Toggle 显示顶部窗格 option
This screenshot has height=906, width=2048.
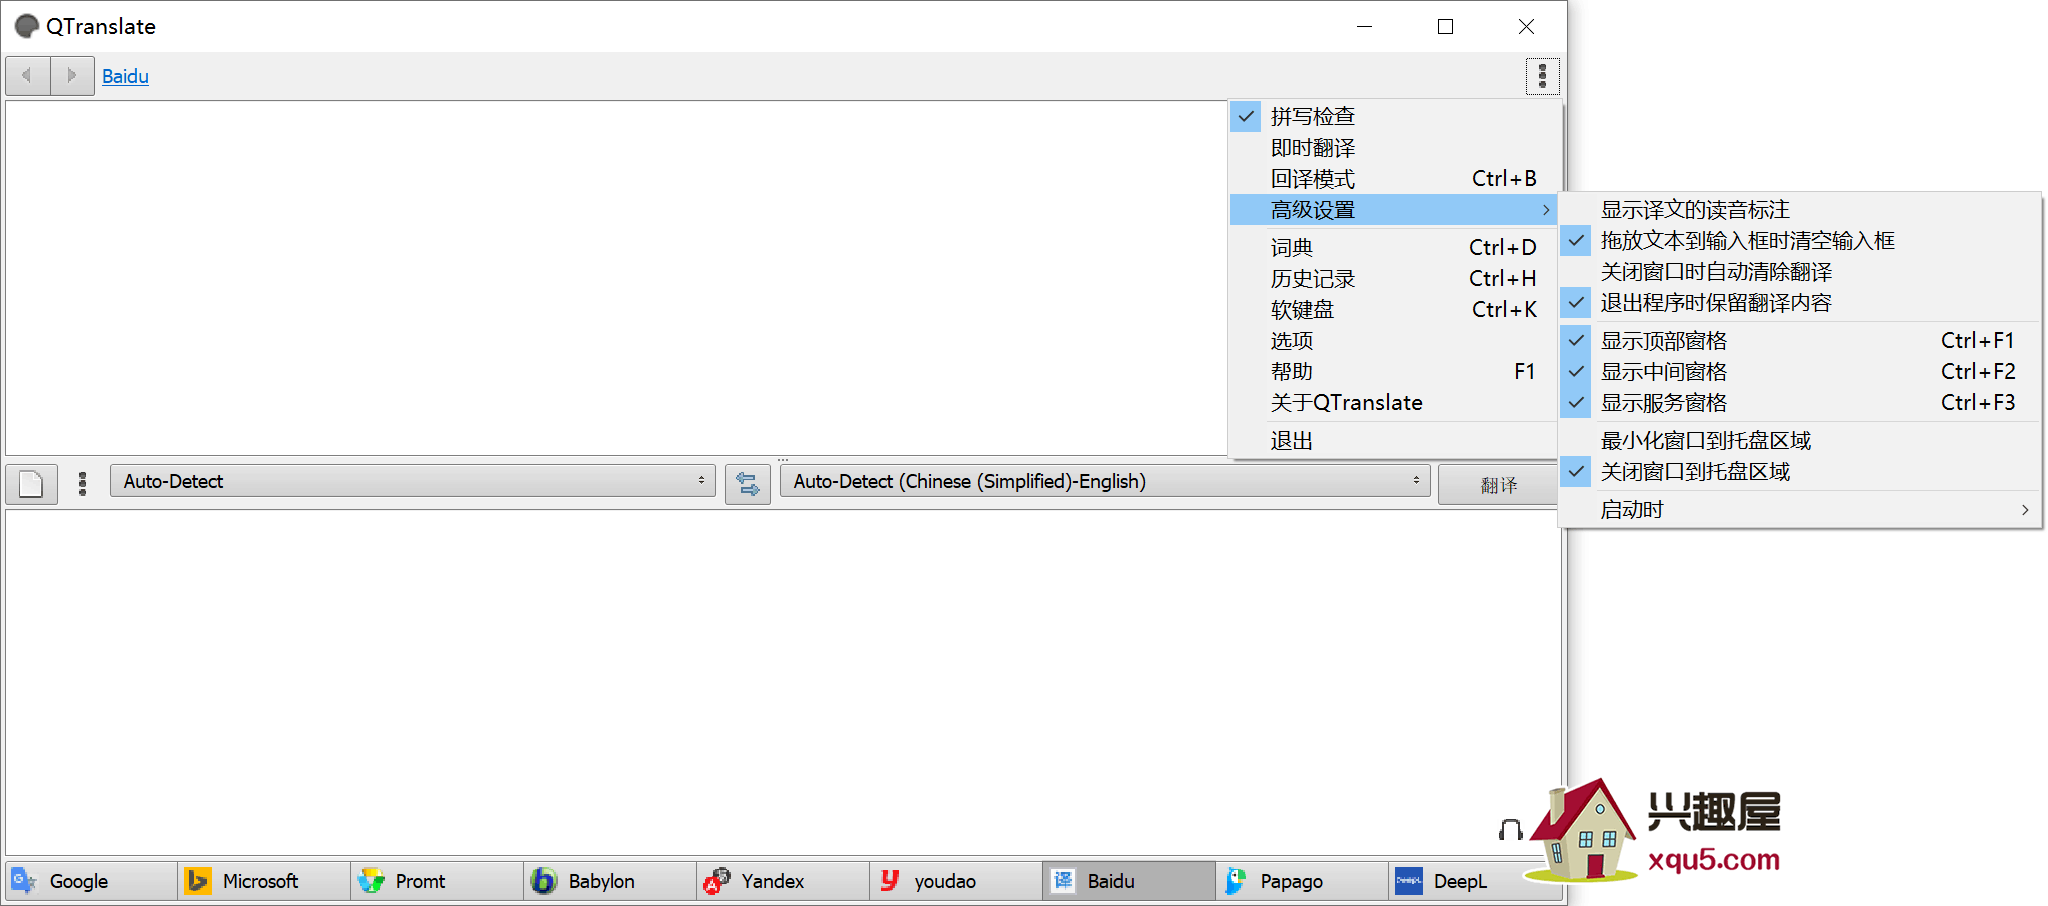pos(1800,341)
